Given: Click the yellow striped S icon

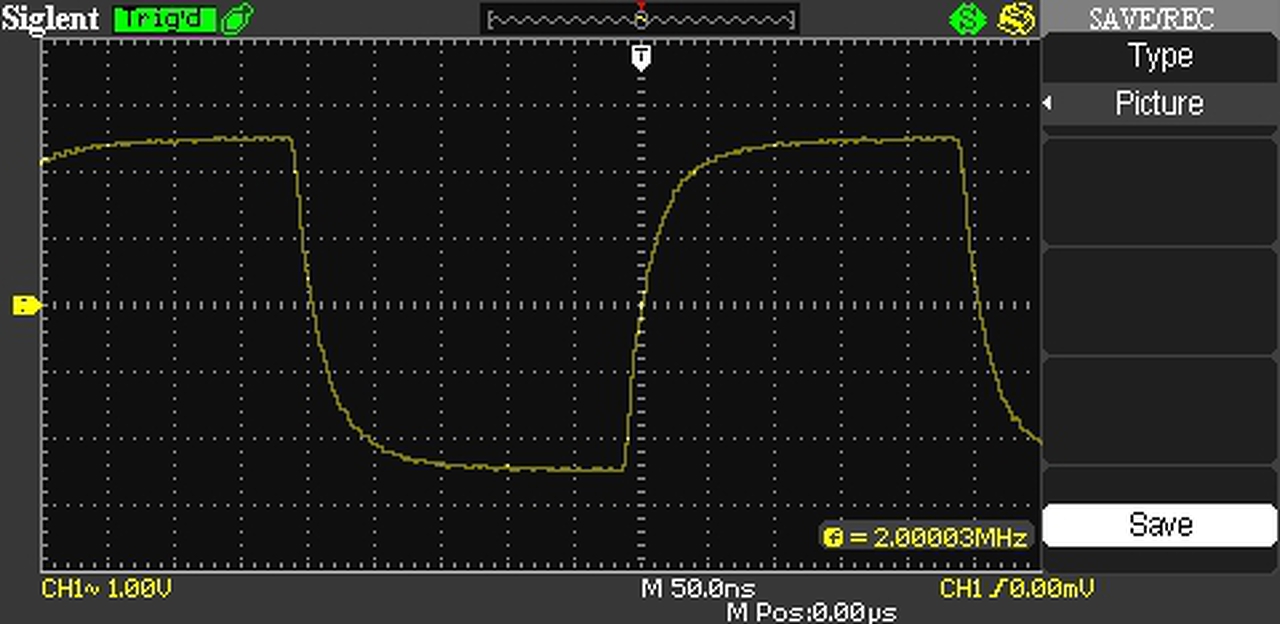Looking at the screenshot, I should pos(1017,19).
